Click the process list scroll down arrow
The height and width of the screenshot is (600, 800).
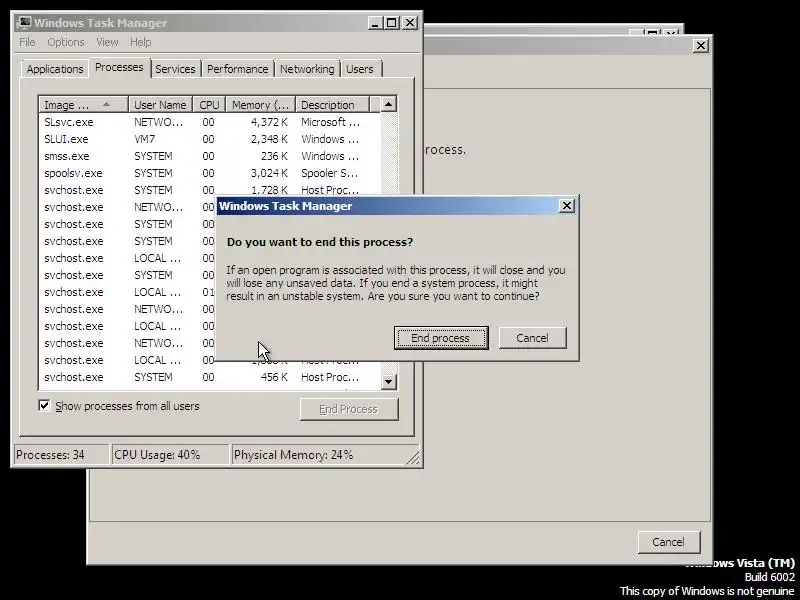click(389, 381)
